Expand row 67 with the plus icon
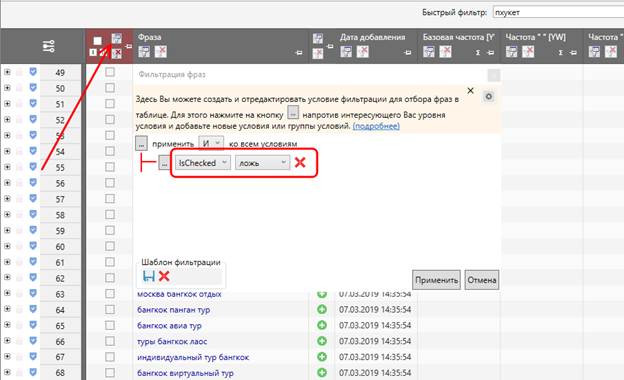 point(7,357)
